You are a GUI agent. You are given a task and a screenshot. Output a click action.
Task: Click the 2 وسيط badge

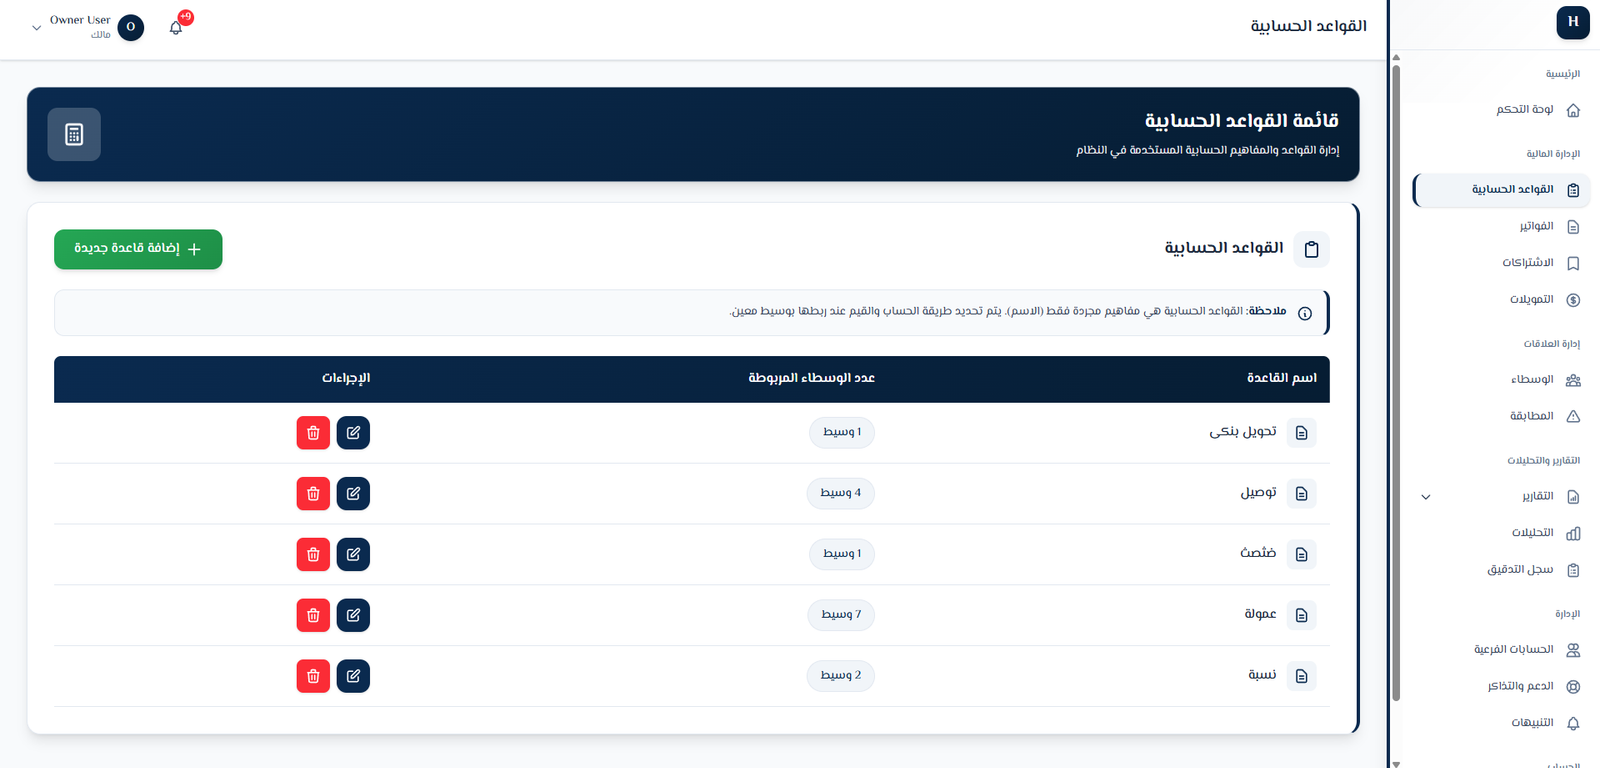[x=841, y=676]
